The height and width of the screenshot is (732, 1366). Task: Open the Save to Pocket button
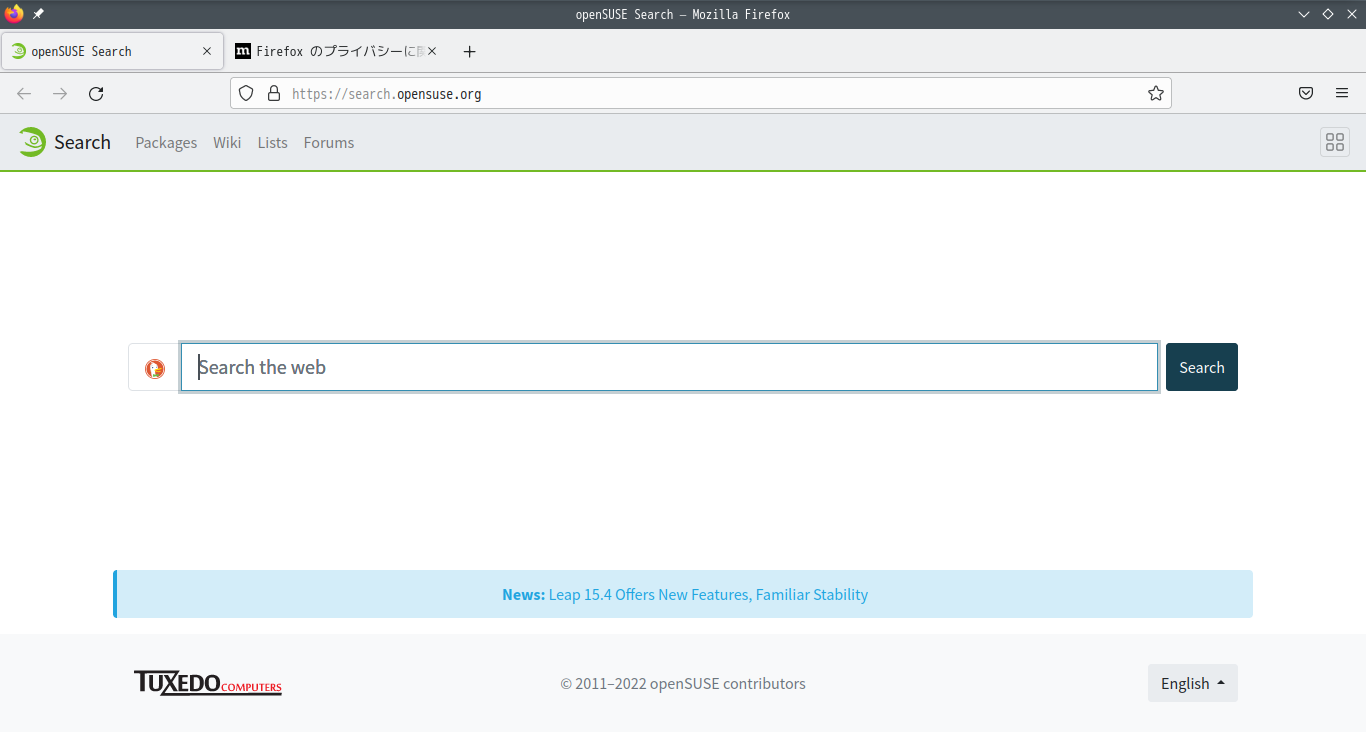coord(1306,93)
